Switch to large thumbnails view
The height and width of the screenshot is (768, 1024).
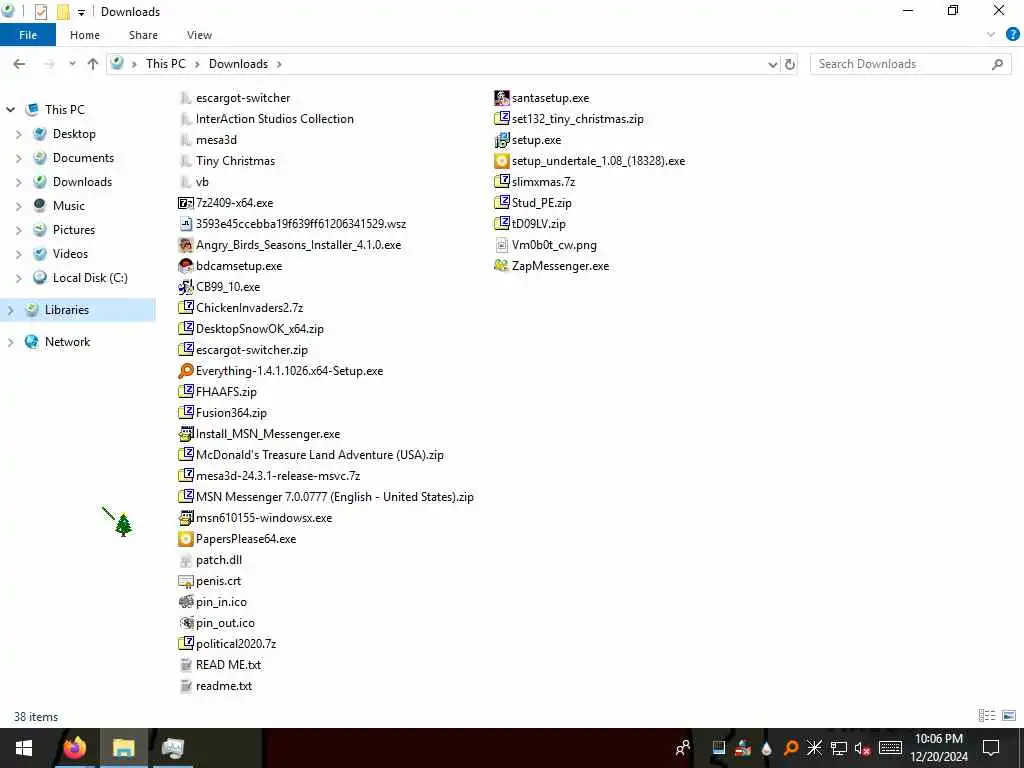click(x=1009, y=716)
